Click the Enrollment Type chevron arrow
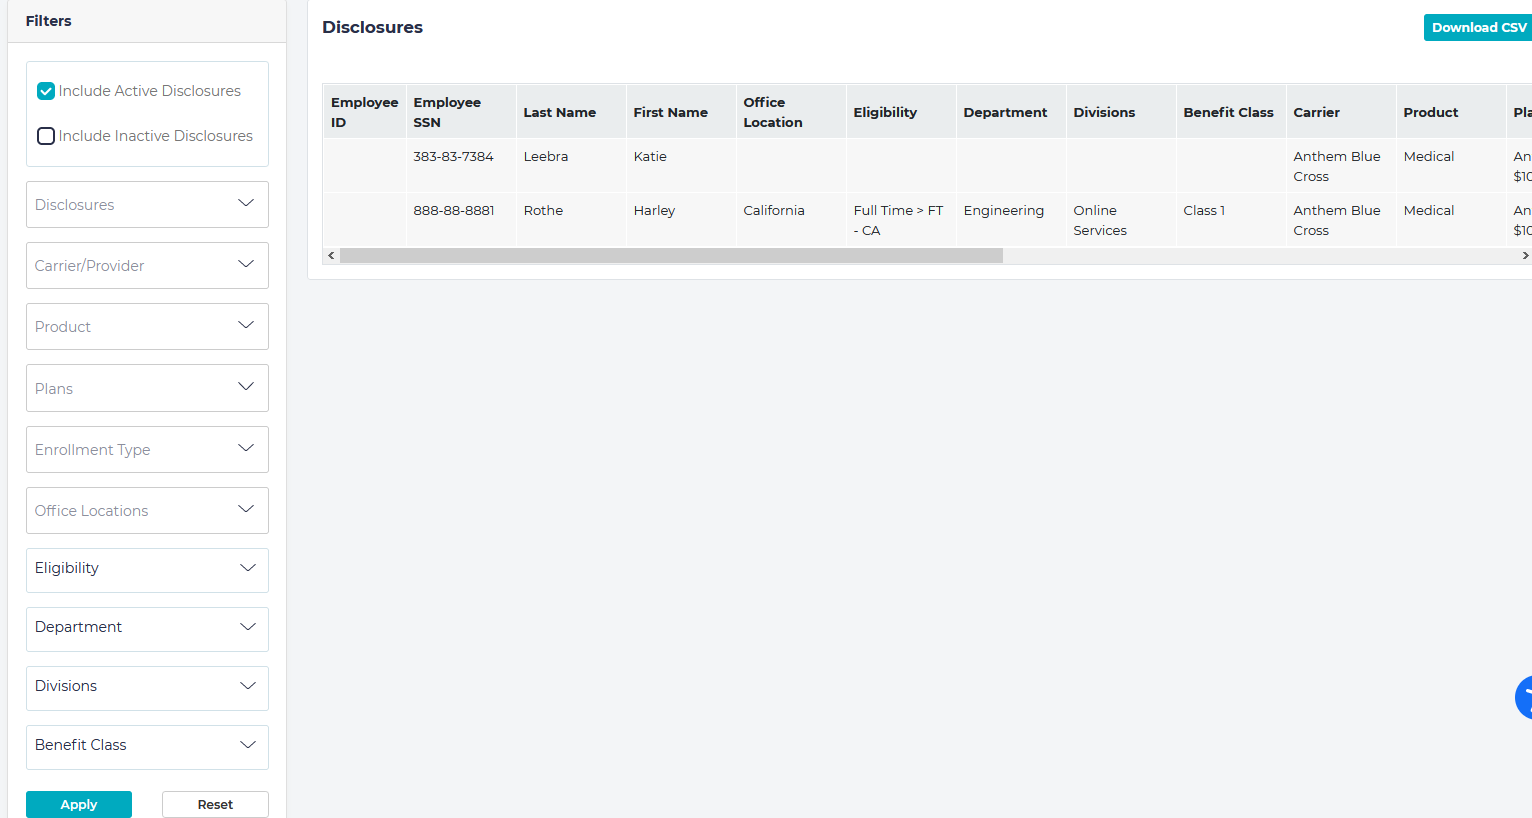The width and height of the screenshot is (1532, 818). click(246, 448)
